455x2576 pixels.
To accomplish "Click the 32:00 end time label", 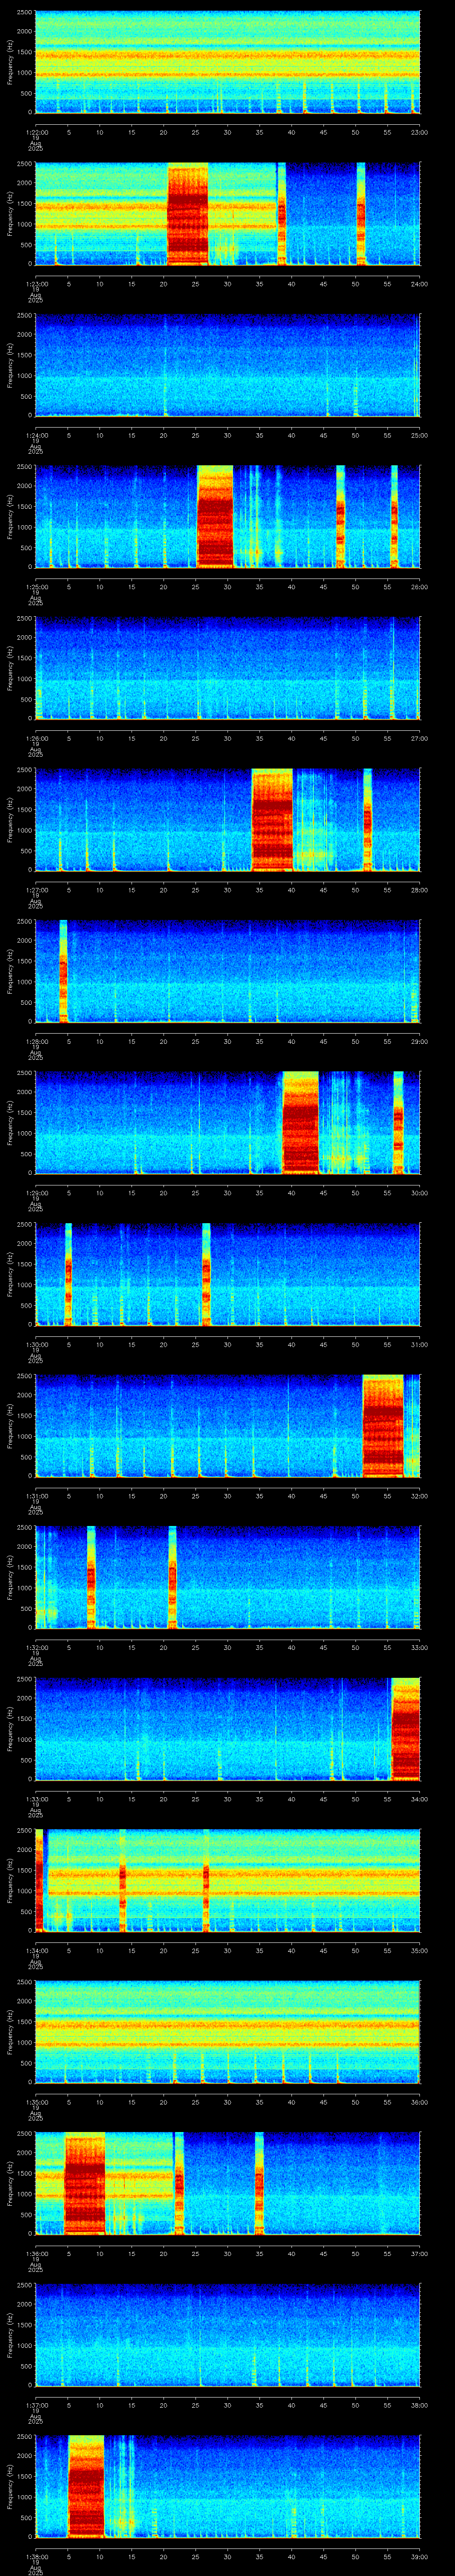I will point(419,1496).
